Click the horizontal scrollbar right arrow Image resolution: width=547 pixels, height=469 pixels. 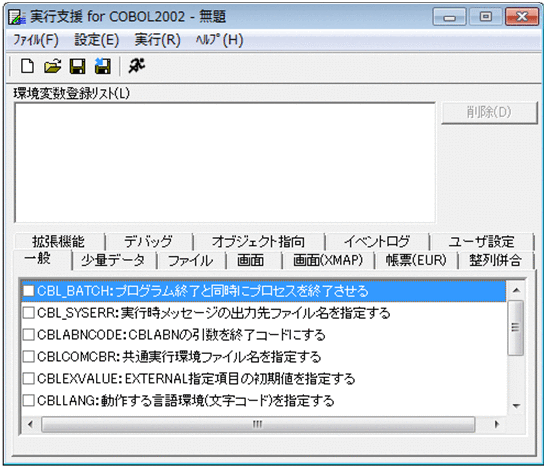[497, 424]
